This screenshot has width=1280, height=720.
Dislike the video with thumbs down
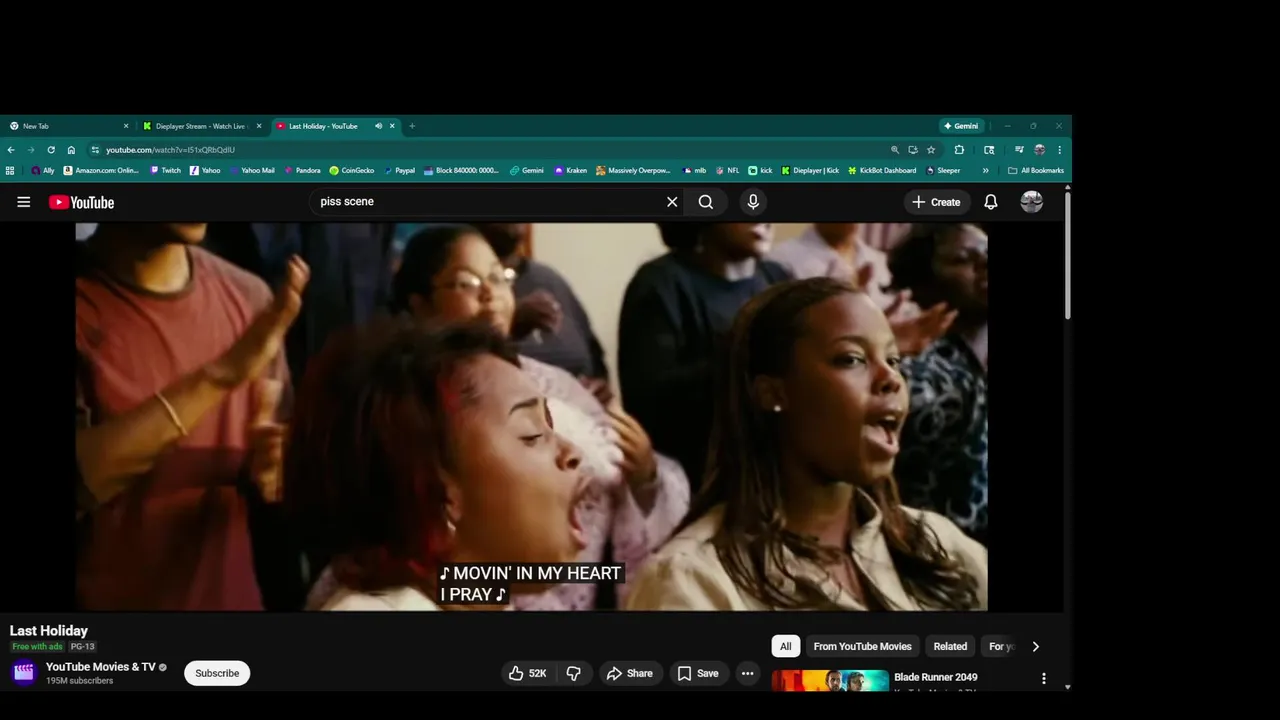(x=574, y=674)
